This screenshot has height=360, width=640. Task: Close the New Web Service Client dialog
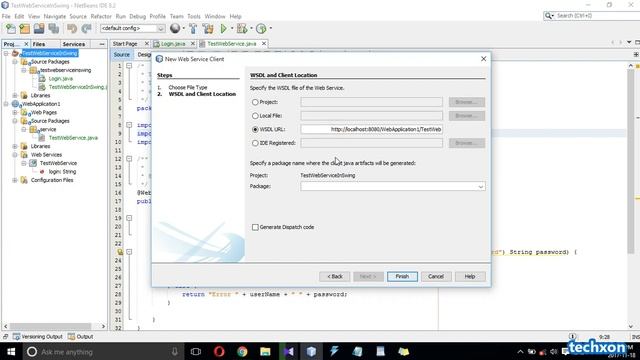click(483, 59)
